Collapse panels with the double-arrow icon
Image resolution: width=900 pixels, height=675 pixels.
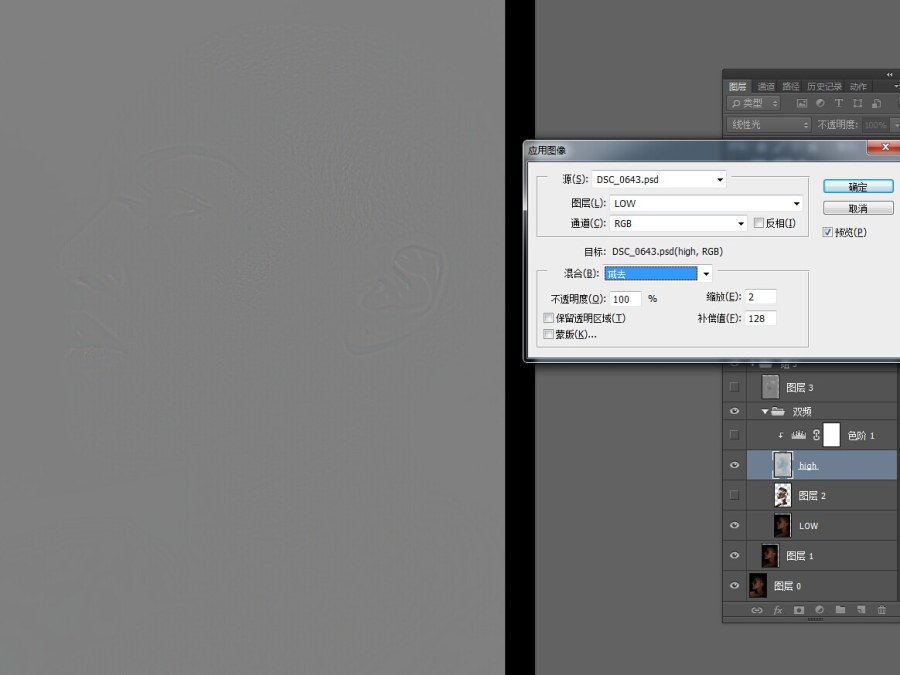[x=890, y=75]
